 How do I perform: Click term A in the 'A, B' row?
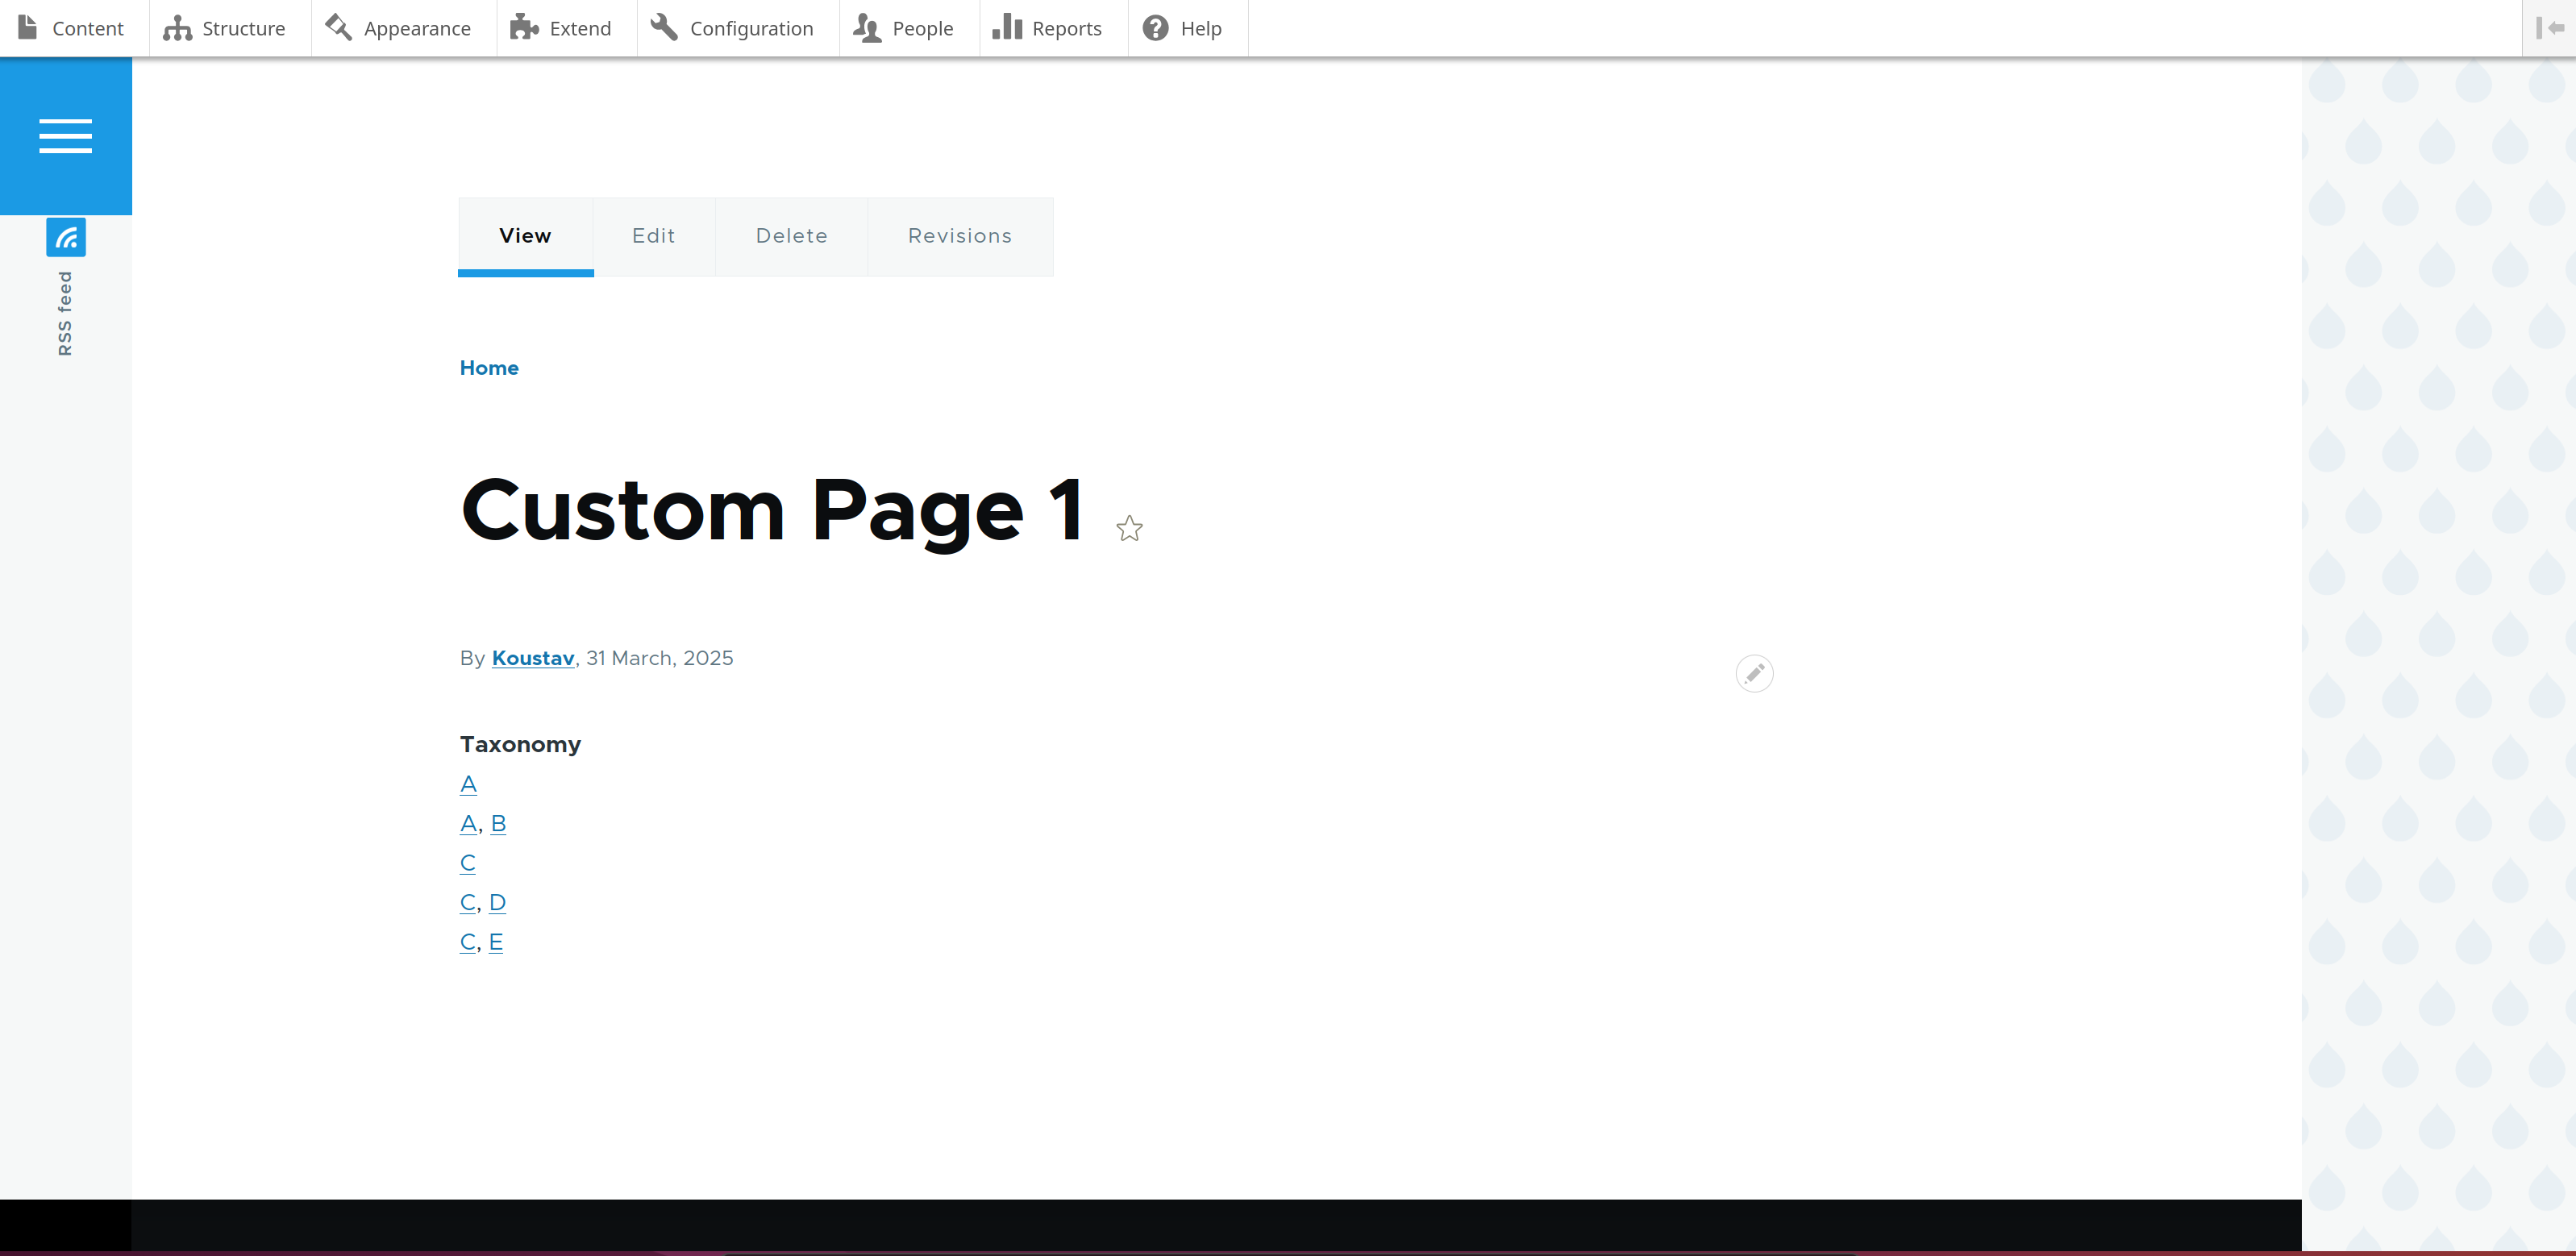point(468,823)
